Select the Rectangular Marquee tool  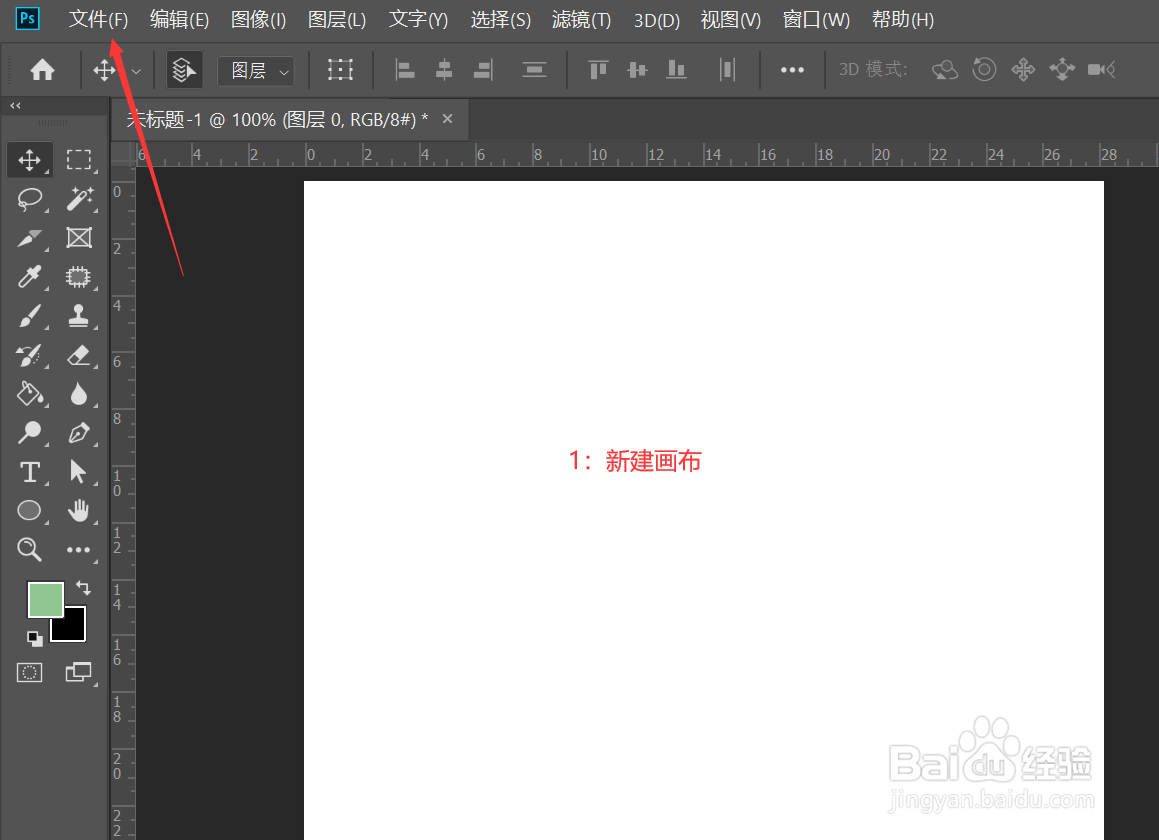(x=78, y=160)
